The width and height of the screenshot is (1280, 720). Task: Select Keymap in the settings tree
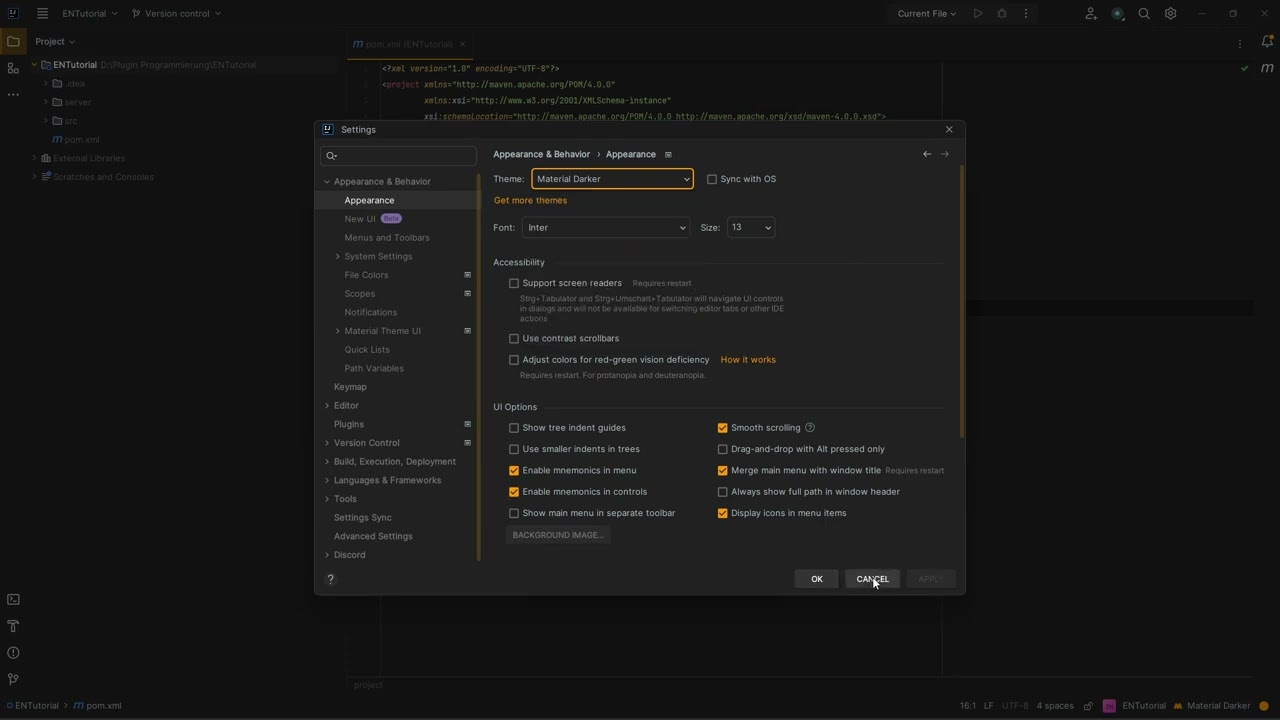[350, 387]
